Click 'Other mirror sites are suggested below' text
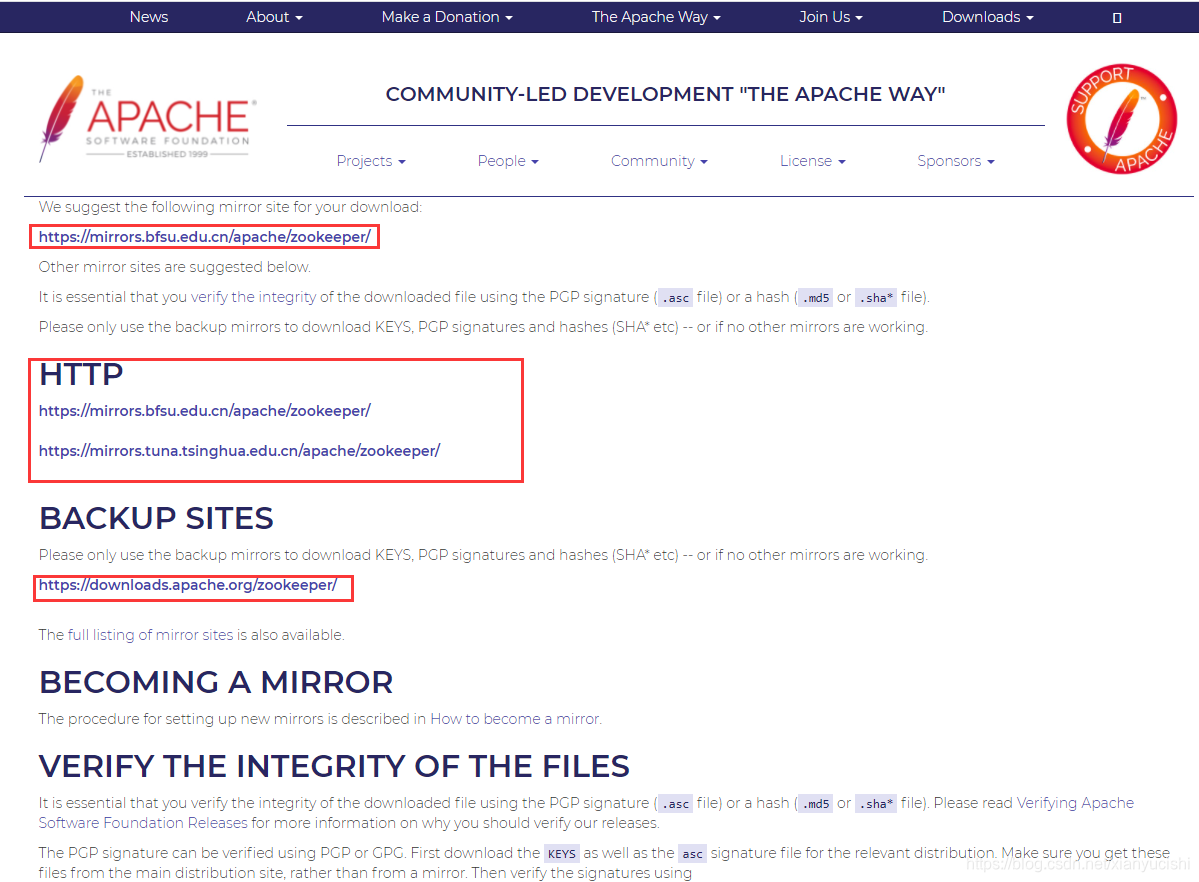 click(174, 267)
